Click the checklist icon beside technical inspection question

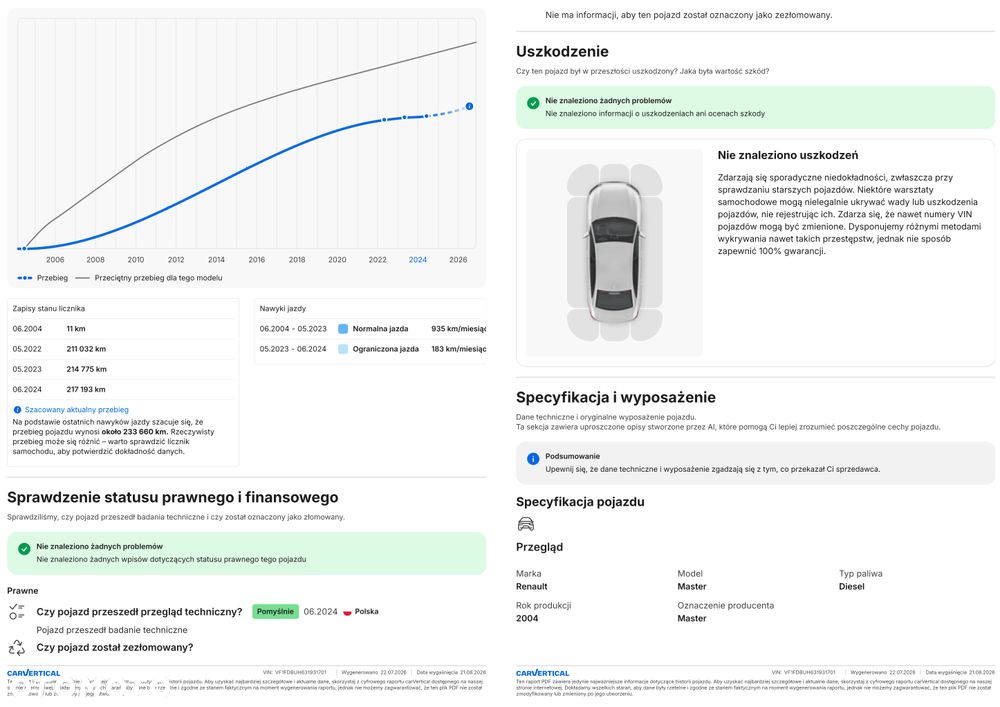click(17, 612)
